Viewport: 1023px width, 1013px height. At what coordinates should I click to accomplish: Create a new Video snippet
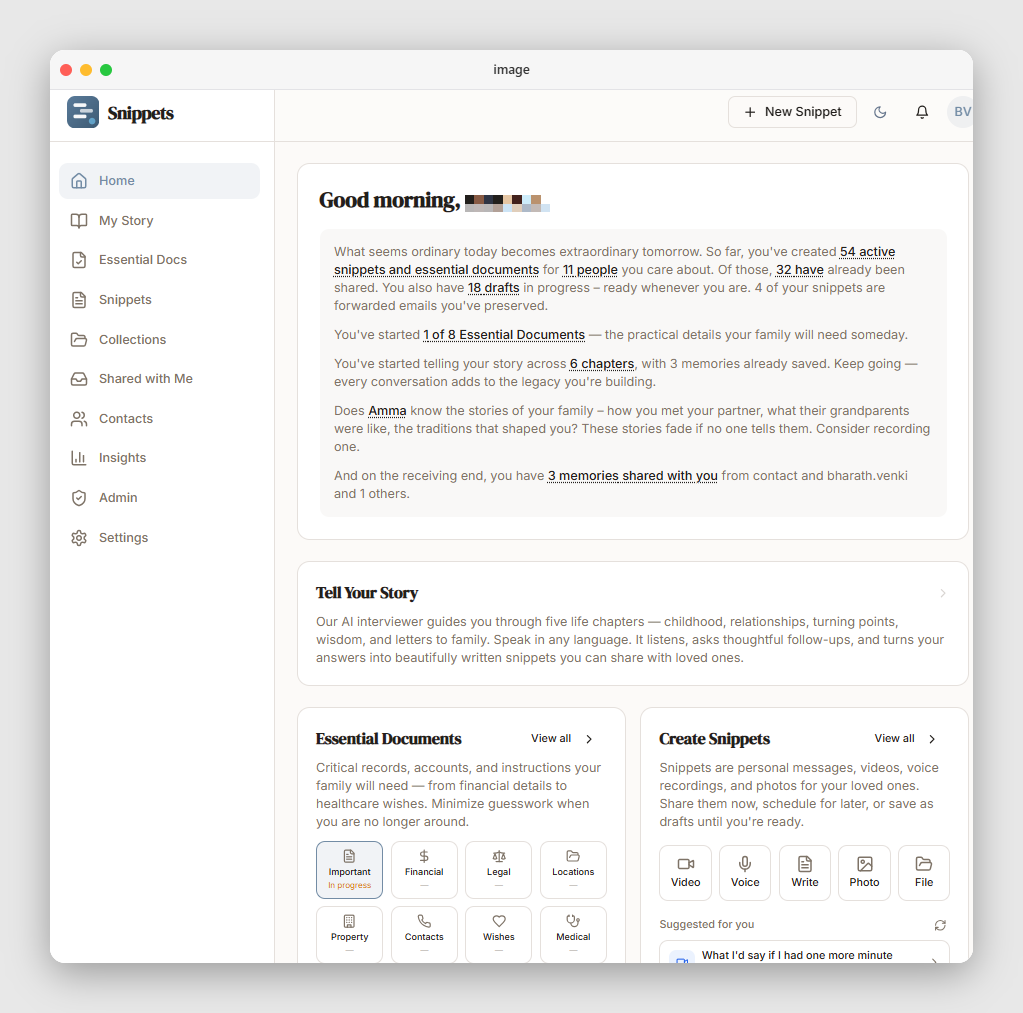pos(685,872)
